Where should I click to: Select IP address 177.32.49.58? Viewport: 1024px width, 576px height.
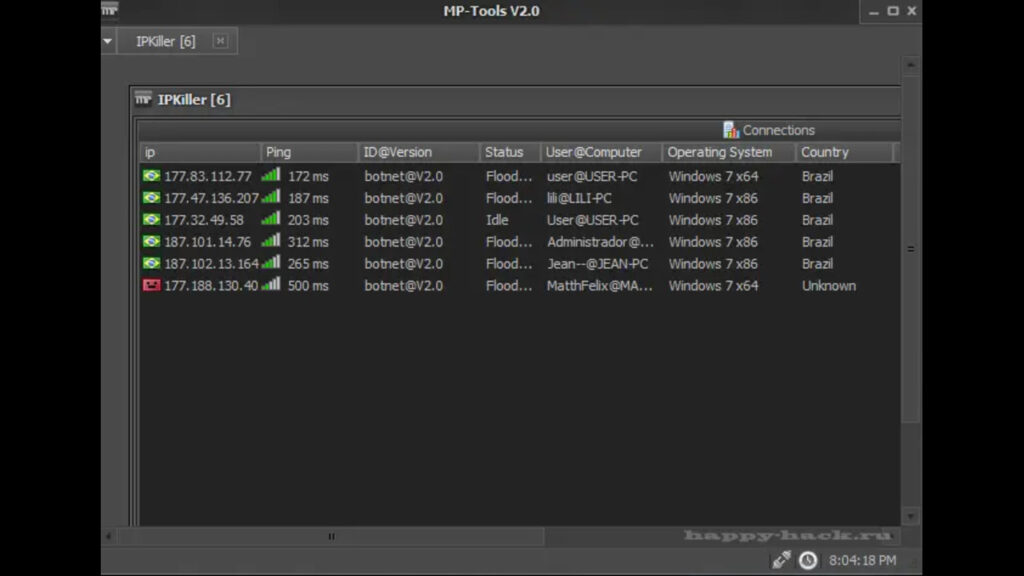click(204, 220)
